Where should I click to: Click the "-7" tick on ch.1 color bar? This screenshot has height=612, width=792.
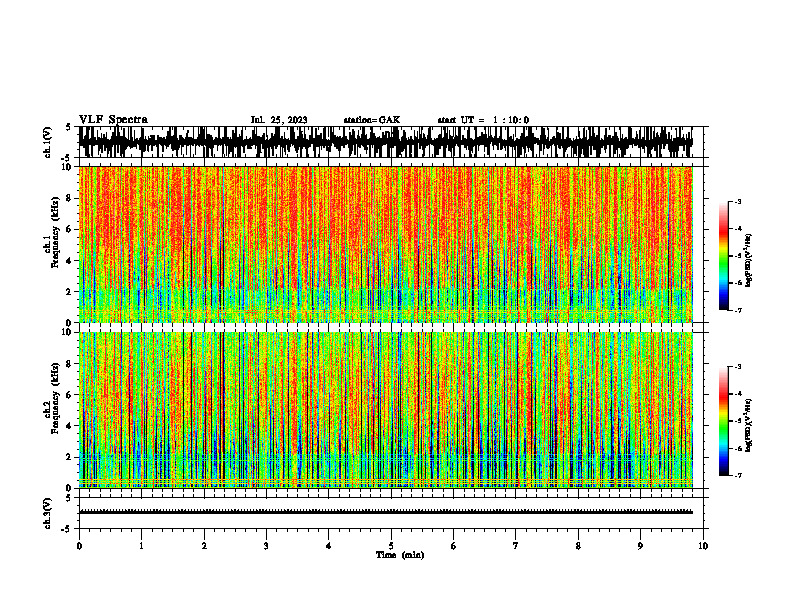[x=737, y=310]
